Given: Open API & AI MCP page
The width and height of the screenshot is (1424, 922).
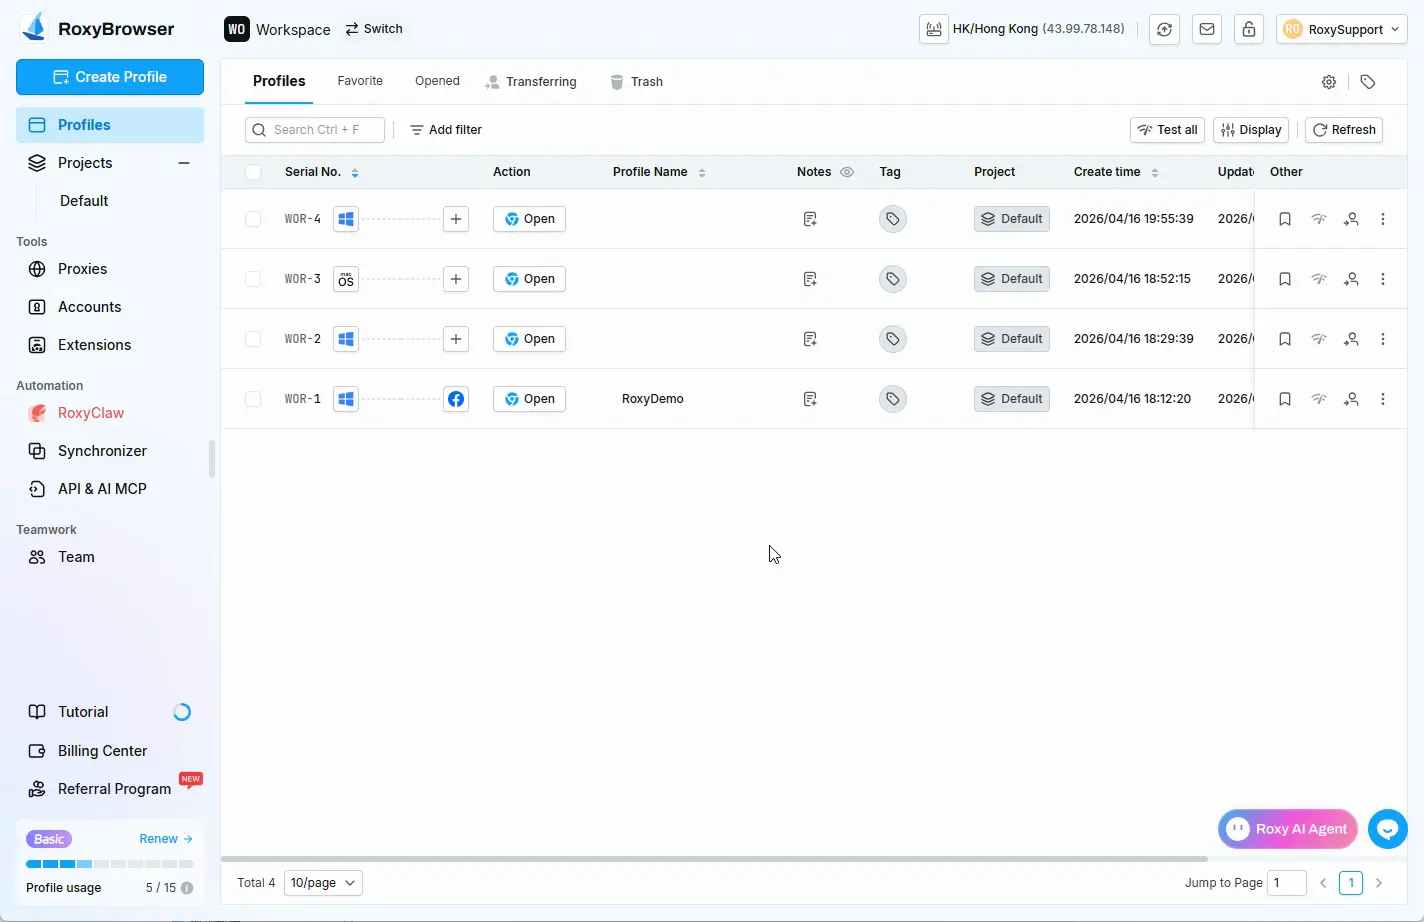Looking at the screenshot, I should click(110, 489).
